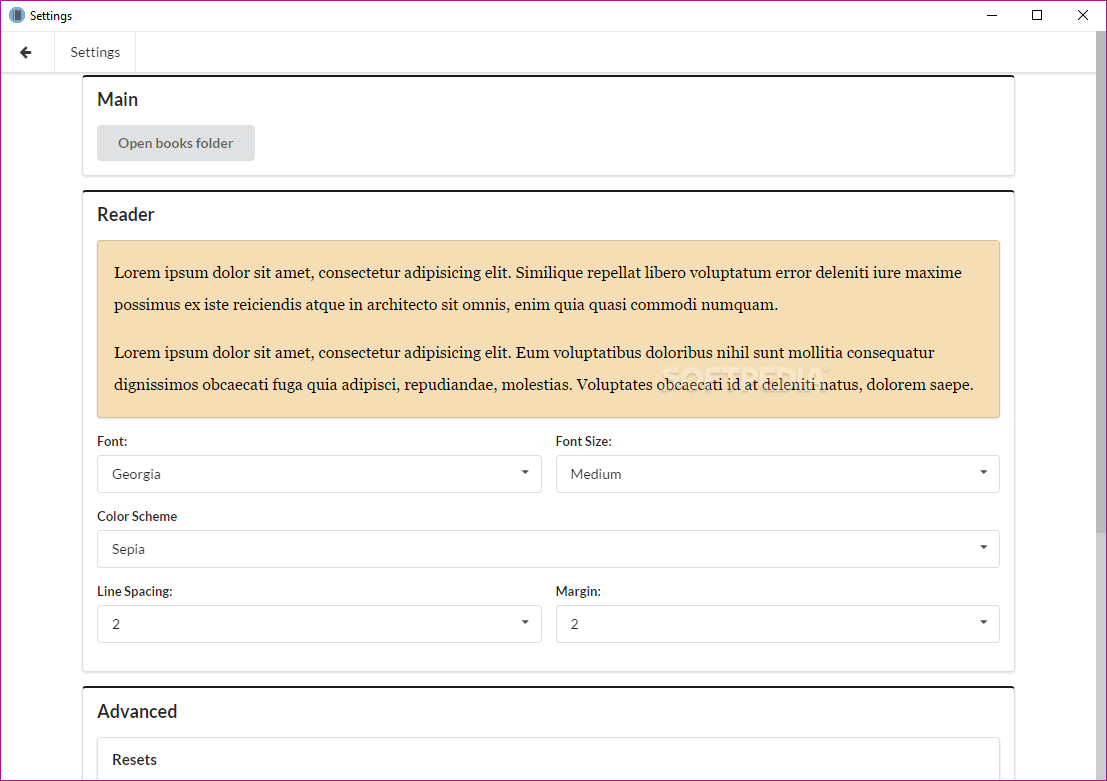The height and width of the screenshot is (781, 1107).
Task: Expand the Color Scheme dropdown set to Sepia
Action: pos(548,549)
